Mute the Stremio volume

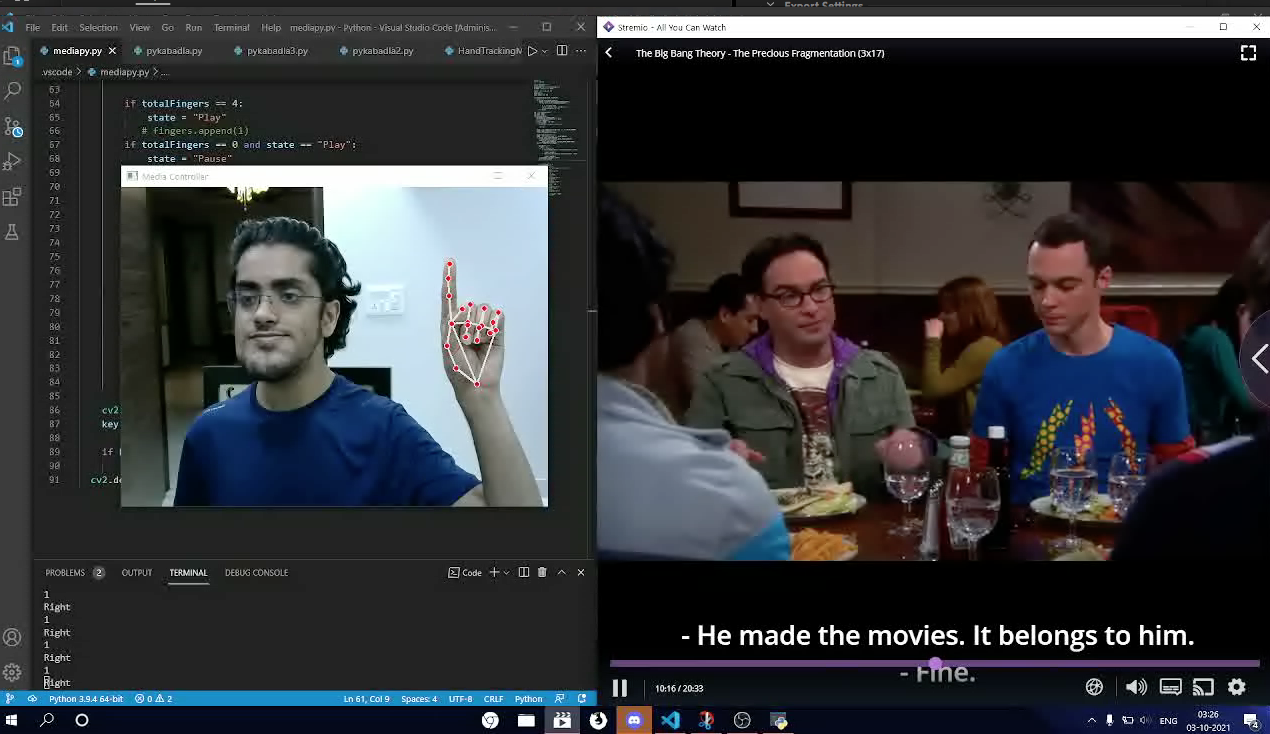pos(1136,687)
